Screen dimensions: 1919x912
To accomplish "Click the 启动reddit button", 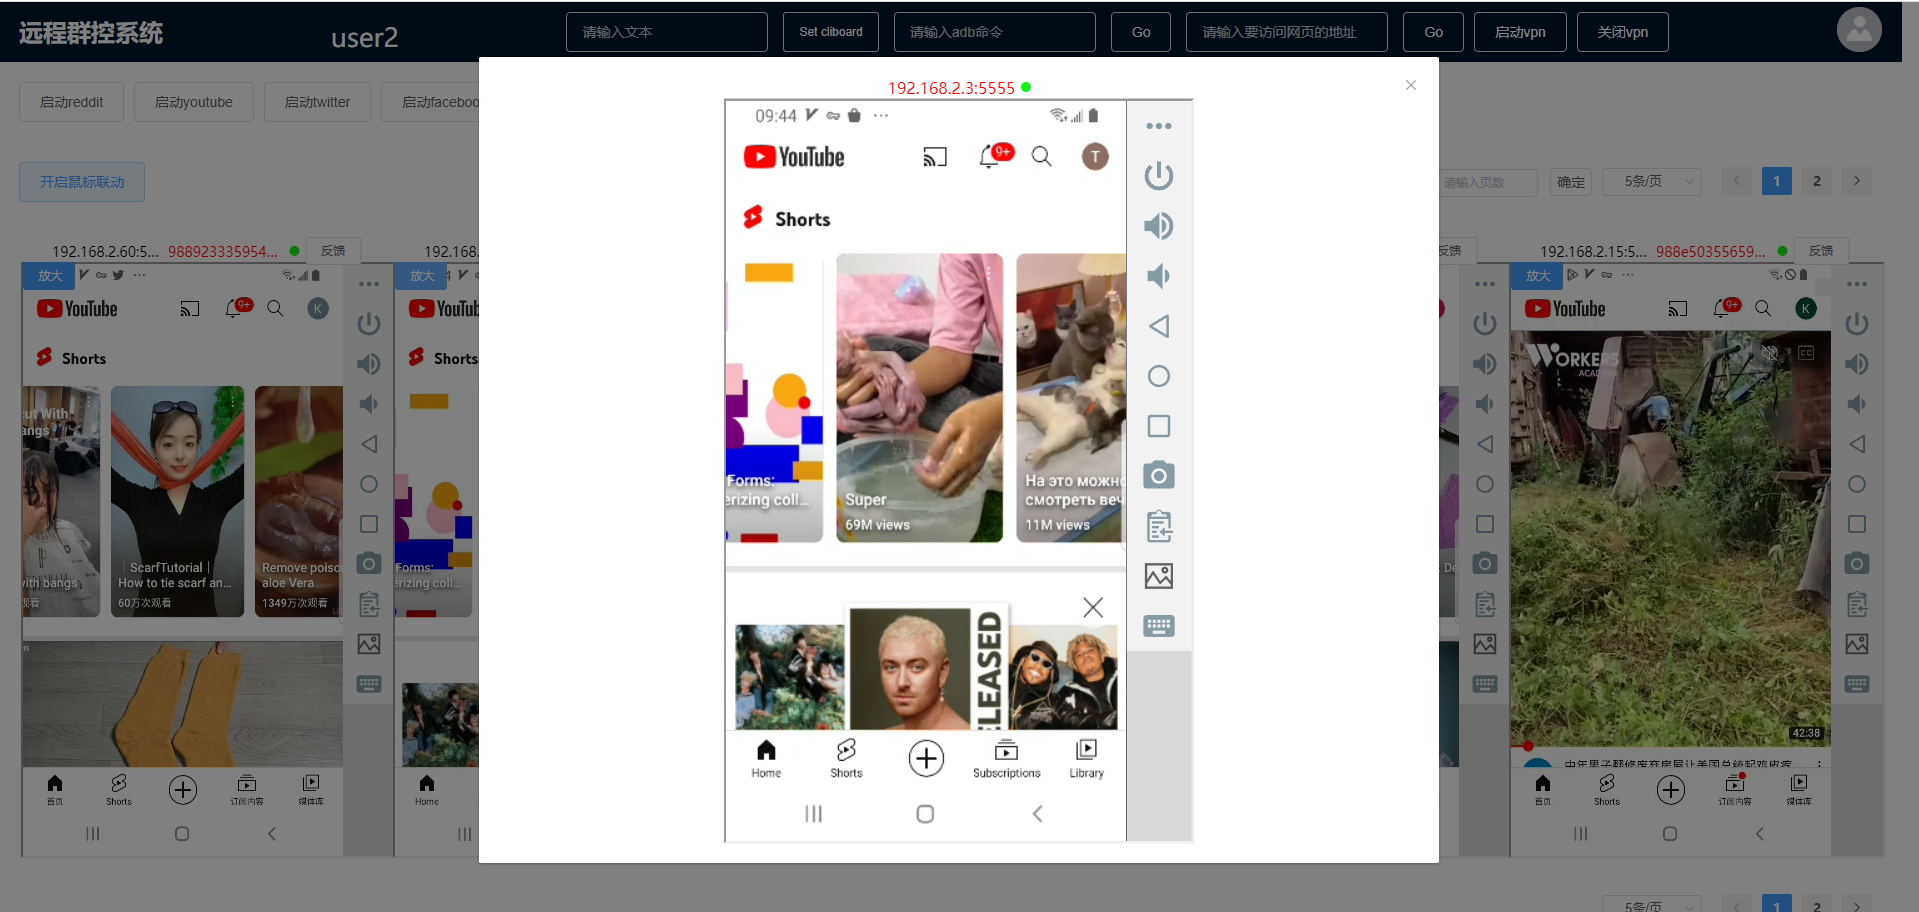I will pos(71,102).
